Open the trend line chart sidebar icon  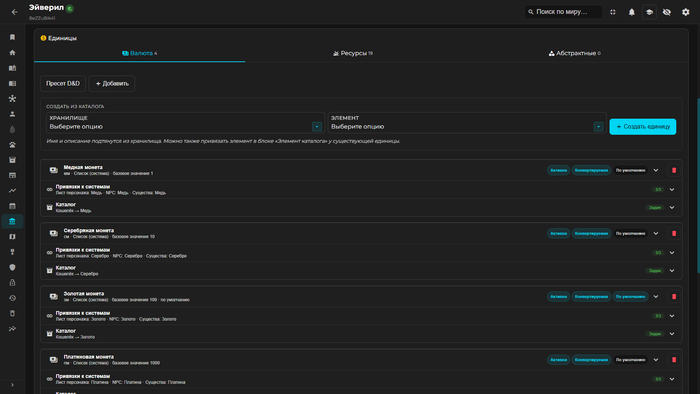click(x=12, y=191)
